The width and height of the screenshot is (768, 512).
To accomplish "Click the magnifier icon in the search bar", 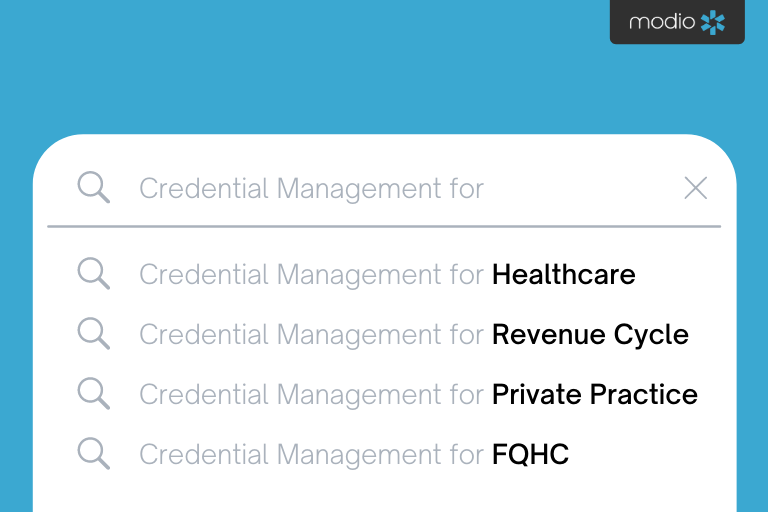I will pos(94,187).
